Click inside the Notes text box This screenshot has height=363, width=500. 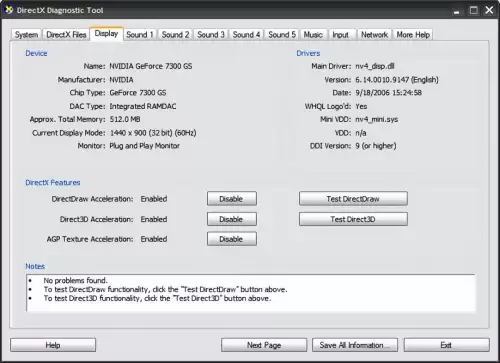point(251,293)
